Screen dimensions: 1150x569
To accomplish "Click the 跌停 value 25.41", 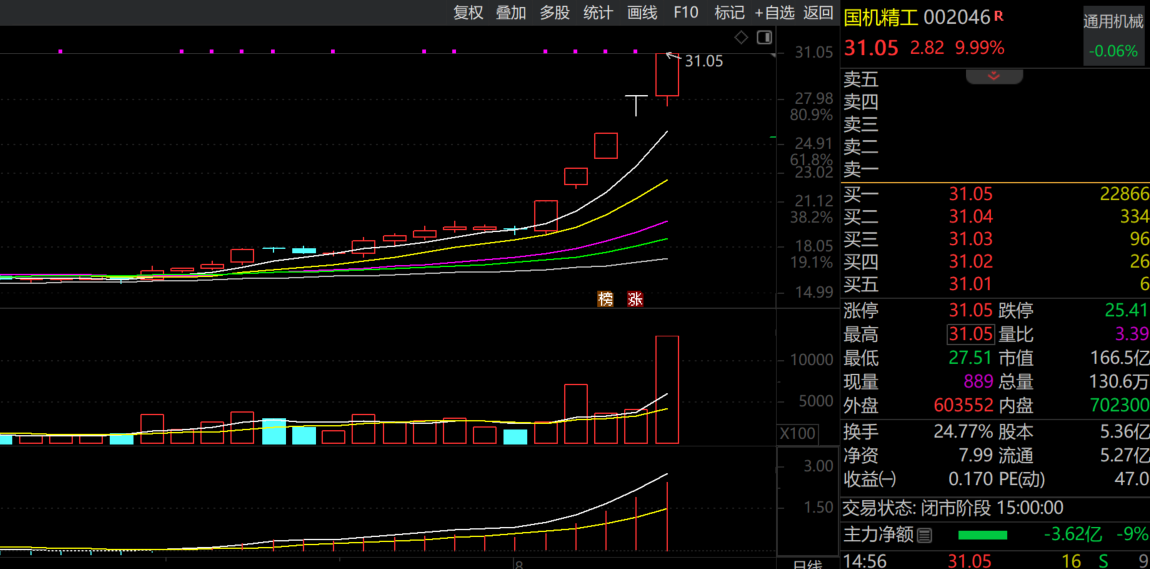I will (1128, 311).
